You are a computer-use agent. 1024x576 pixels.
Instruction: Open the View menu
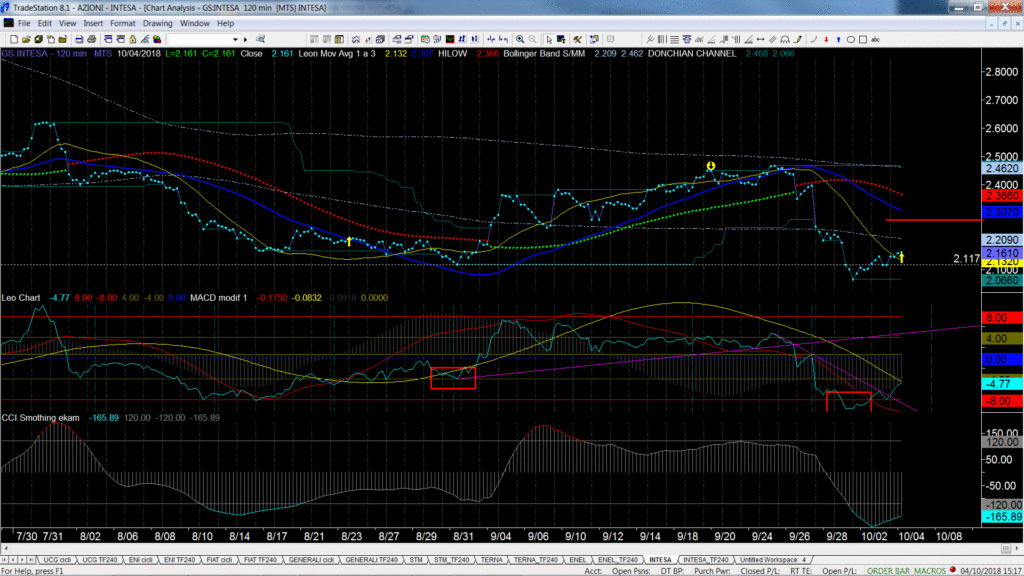point(67,24)
